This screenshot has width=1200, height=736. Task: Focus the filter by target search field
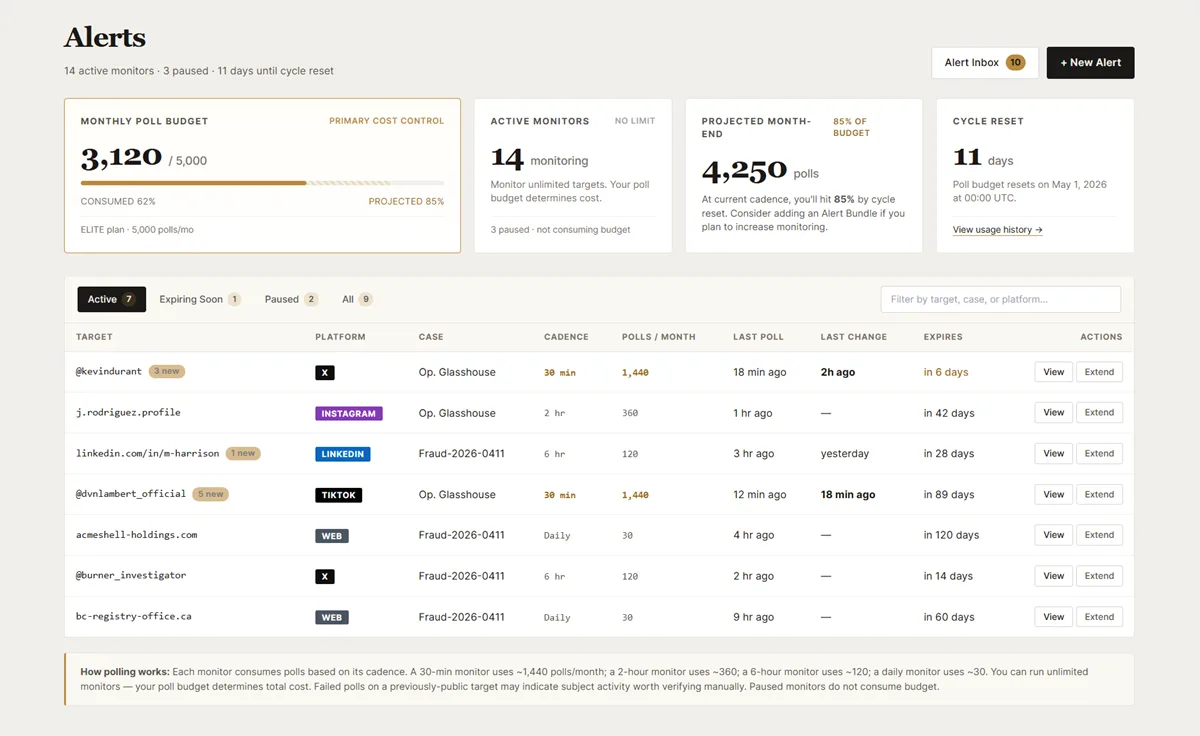point(1000,299)
